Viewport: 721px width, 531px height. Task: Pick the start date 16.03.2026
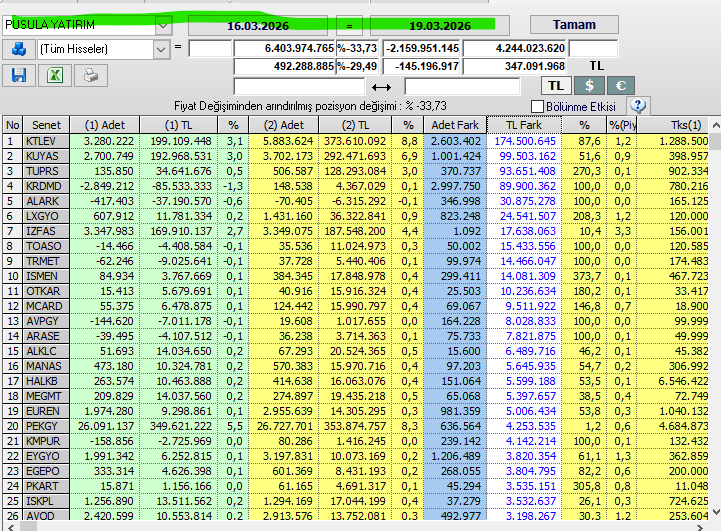[258, 26]
